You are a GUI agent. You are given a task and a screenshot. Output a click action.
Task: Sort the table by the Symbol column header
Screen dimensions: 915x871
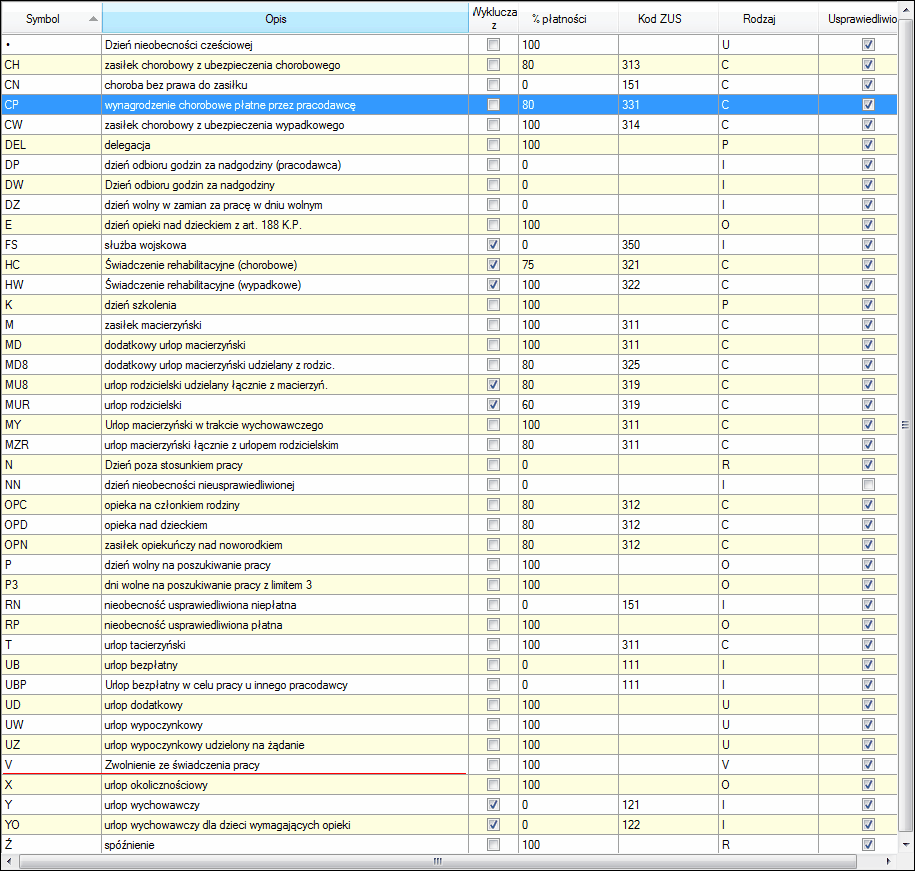[x=51, y=19]
